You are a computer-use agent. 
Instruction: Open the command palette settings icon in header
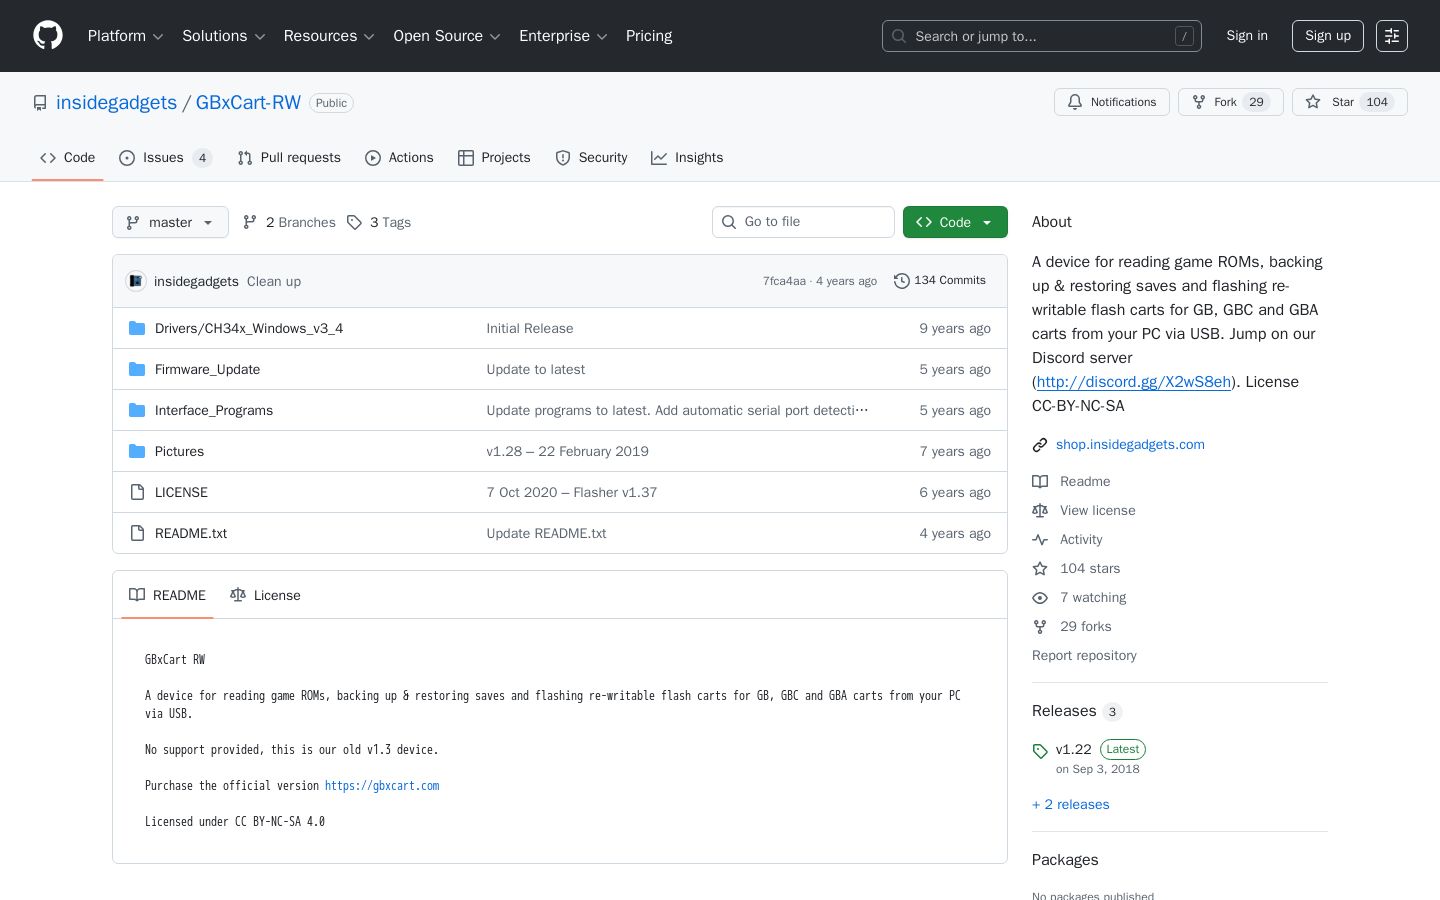coord(1392,36)
